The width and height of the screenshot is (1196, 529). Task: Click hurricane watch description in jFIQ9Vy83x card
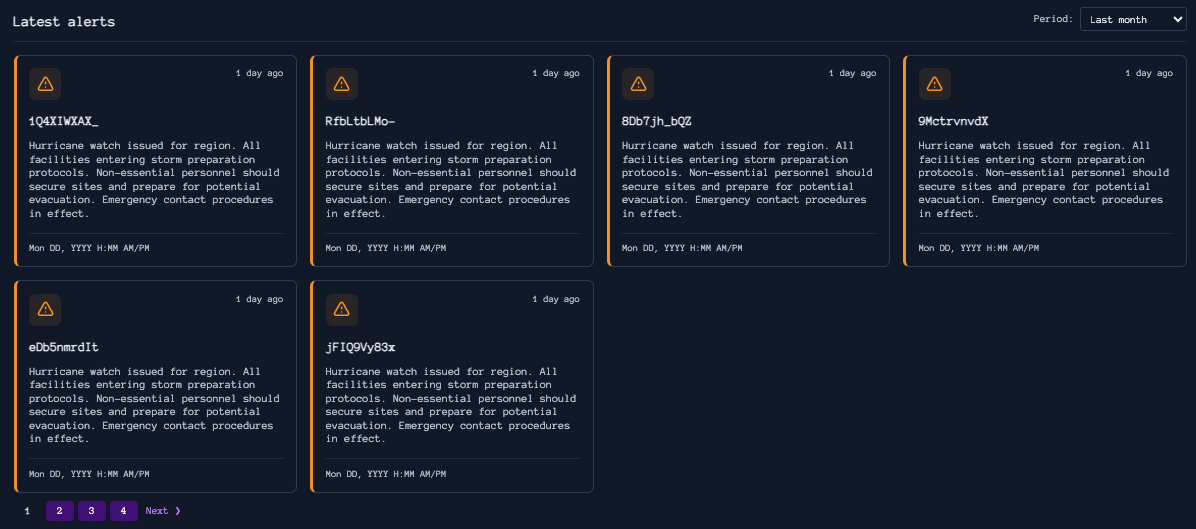tap(452, 405)
